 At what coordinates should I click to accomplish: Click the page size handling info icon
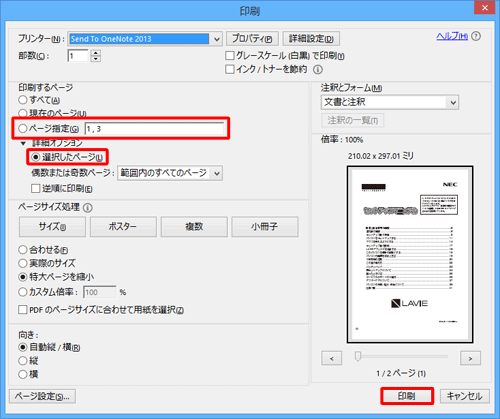pos(87,208)
